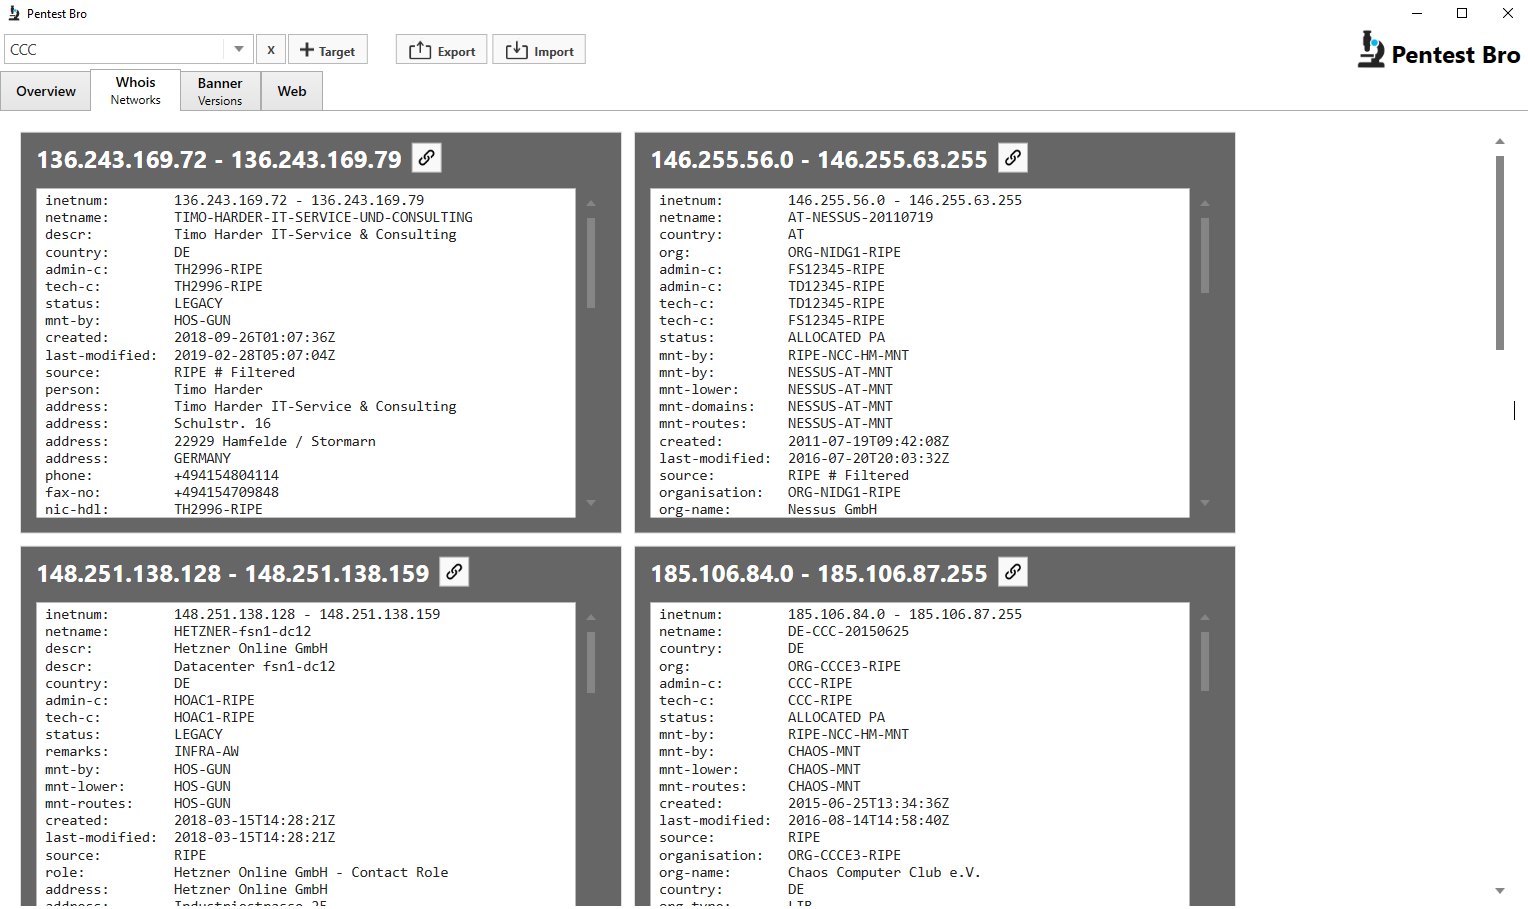Click netname DE-CCC-20150625
This screenshot has width=1528, height=909.
click(x=848, y=631)
